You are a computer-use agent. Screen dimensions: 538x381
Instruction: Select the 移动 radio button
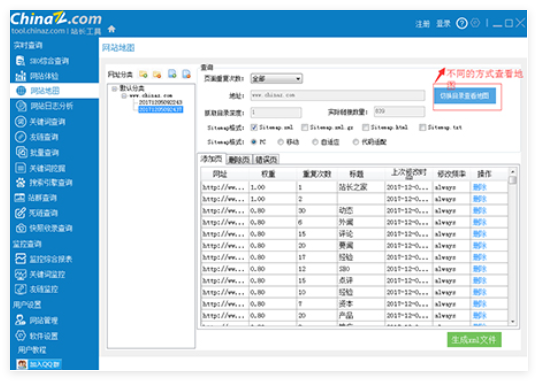tap(281, 142)
